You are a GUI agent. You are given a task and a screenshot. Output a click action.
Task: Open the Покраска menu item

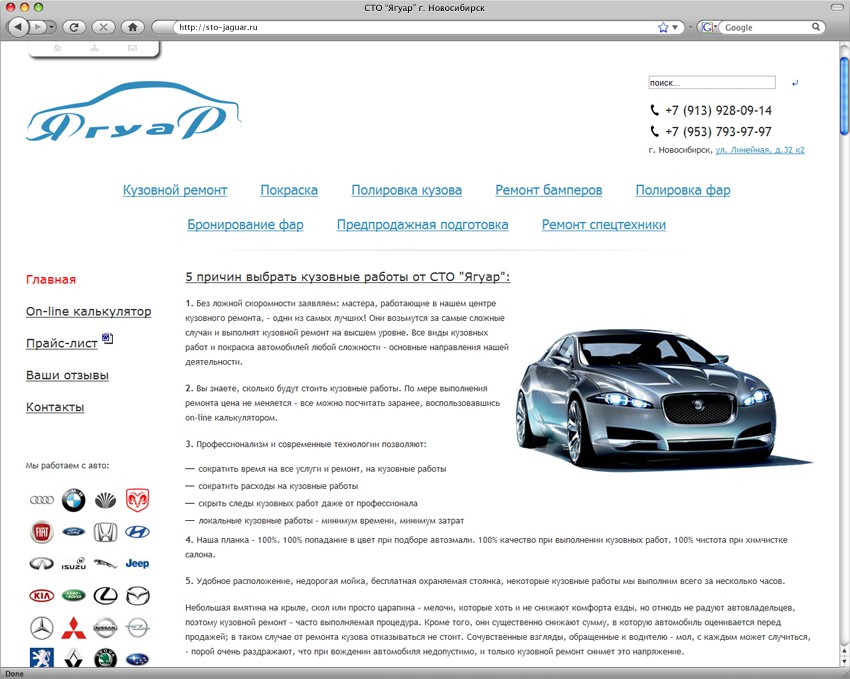point(289,190)
